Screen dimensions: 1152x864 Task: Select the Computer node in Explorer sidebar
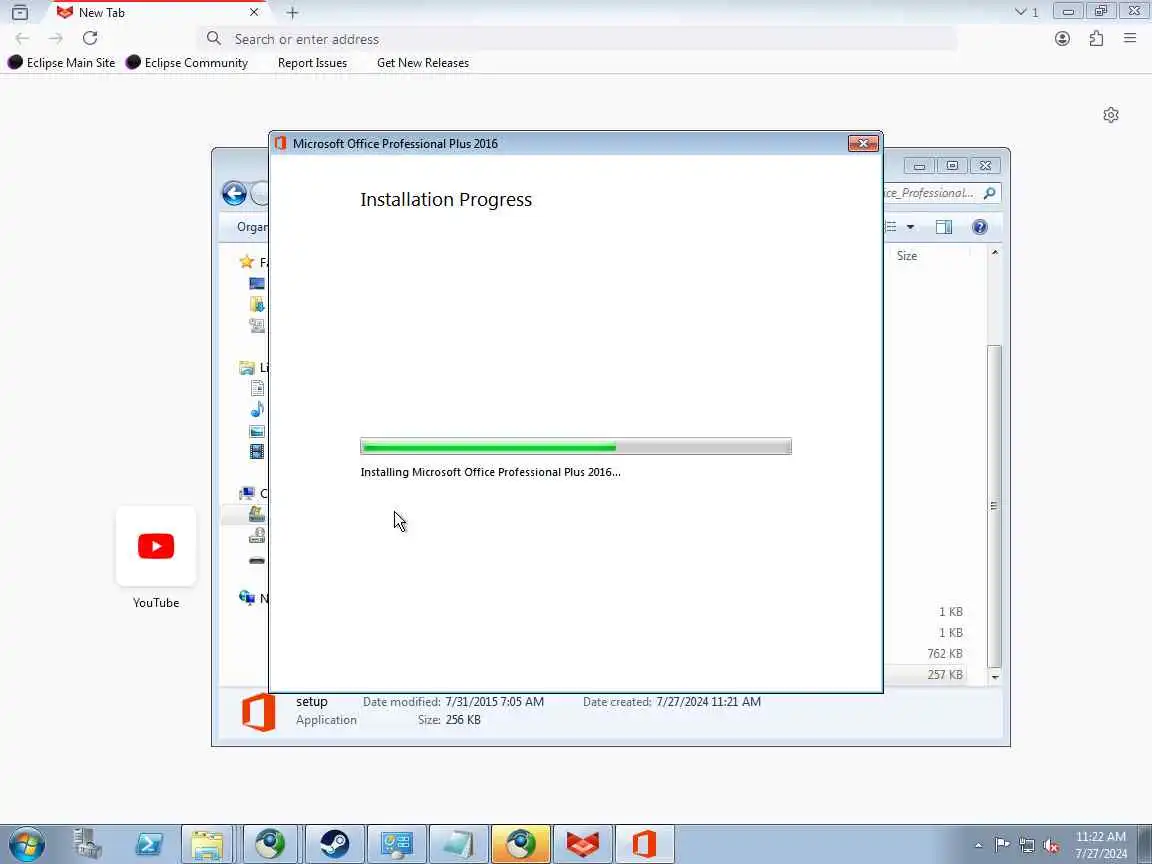[253, 493]
